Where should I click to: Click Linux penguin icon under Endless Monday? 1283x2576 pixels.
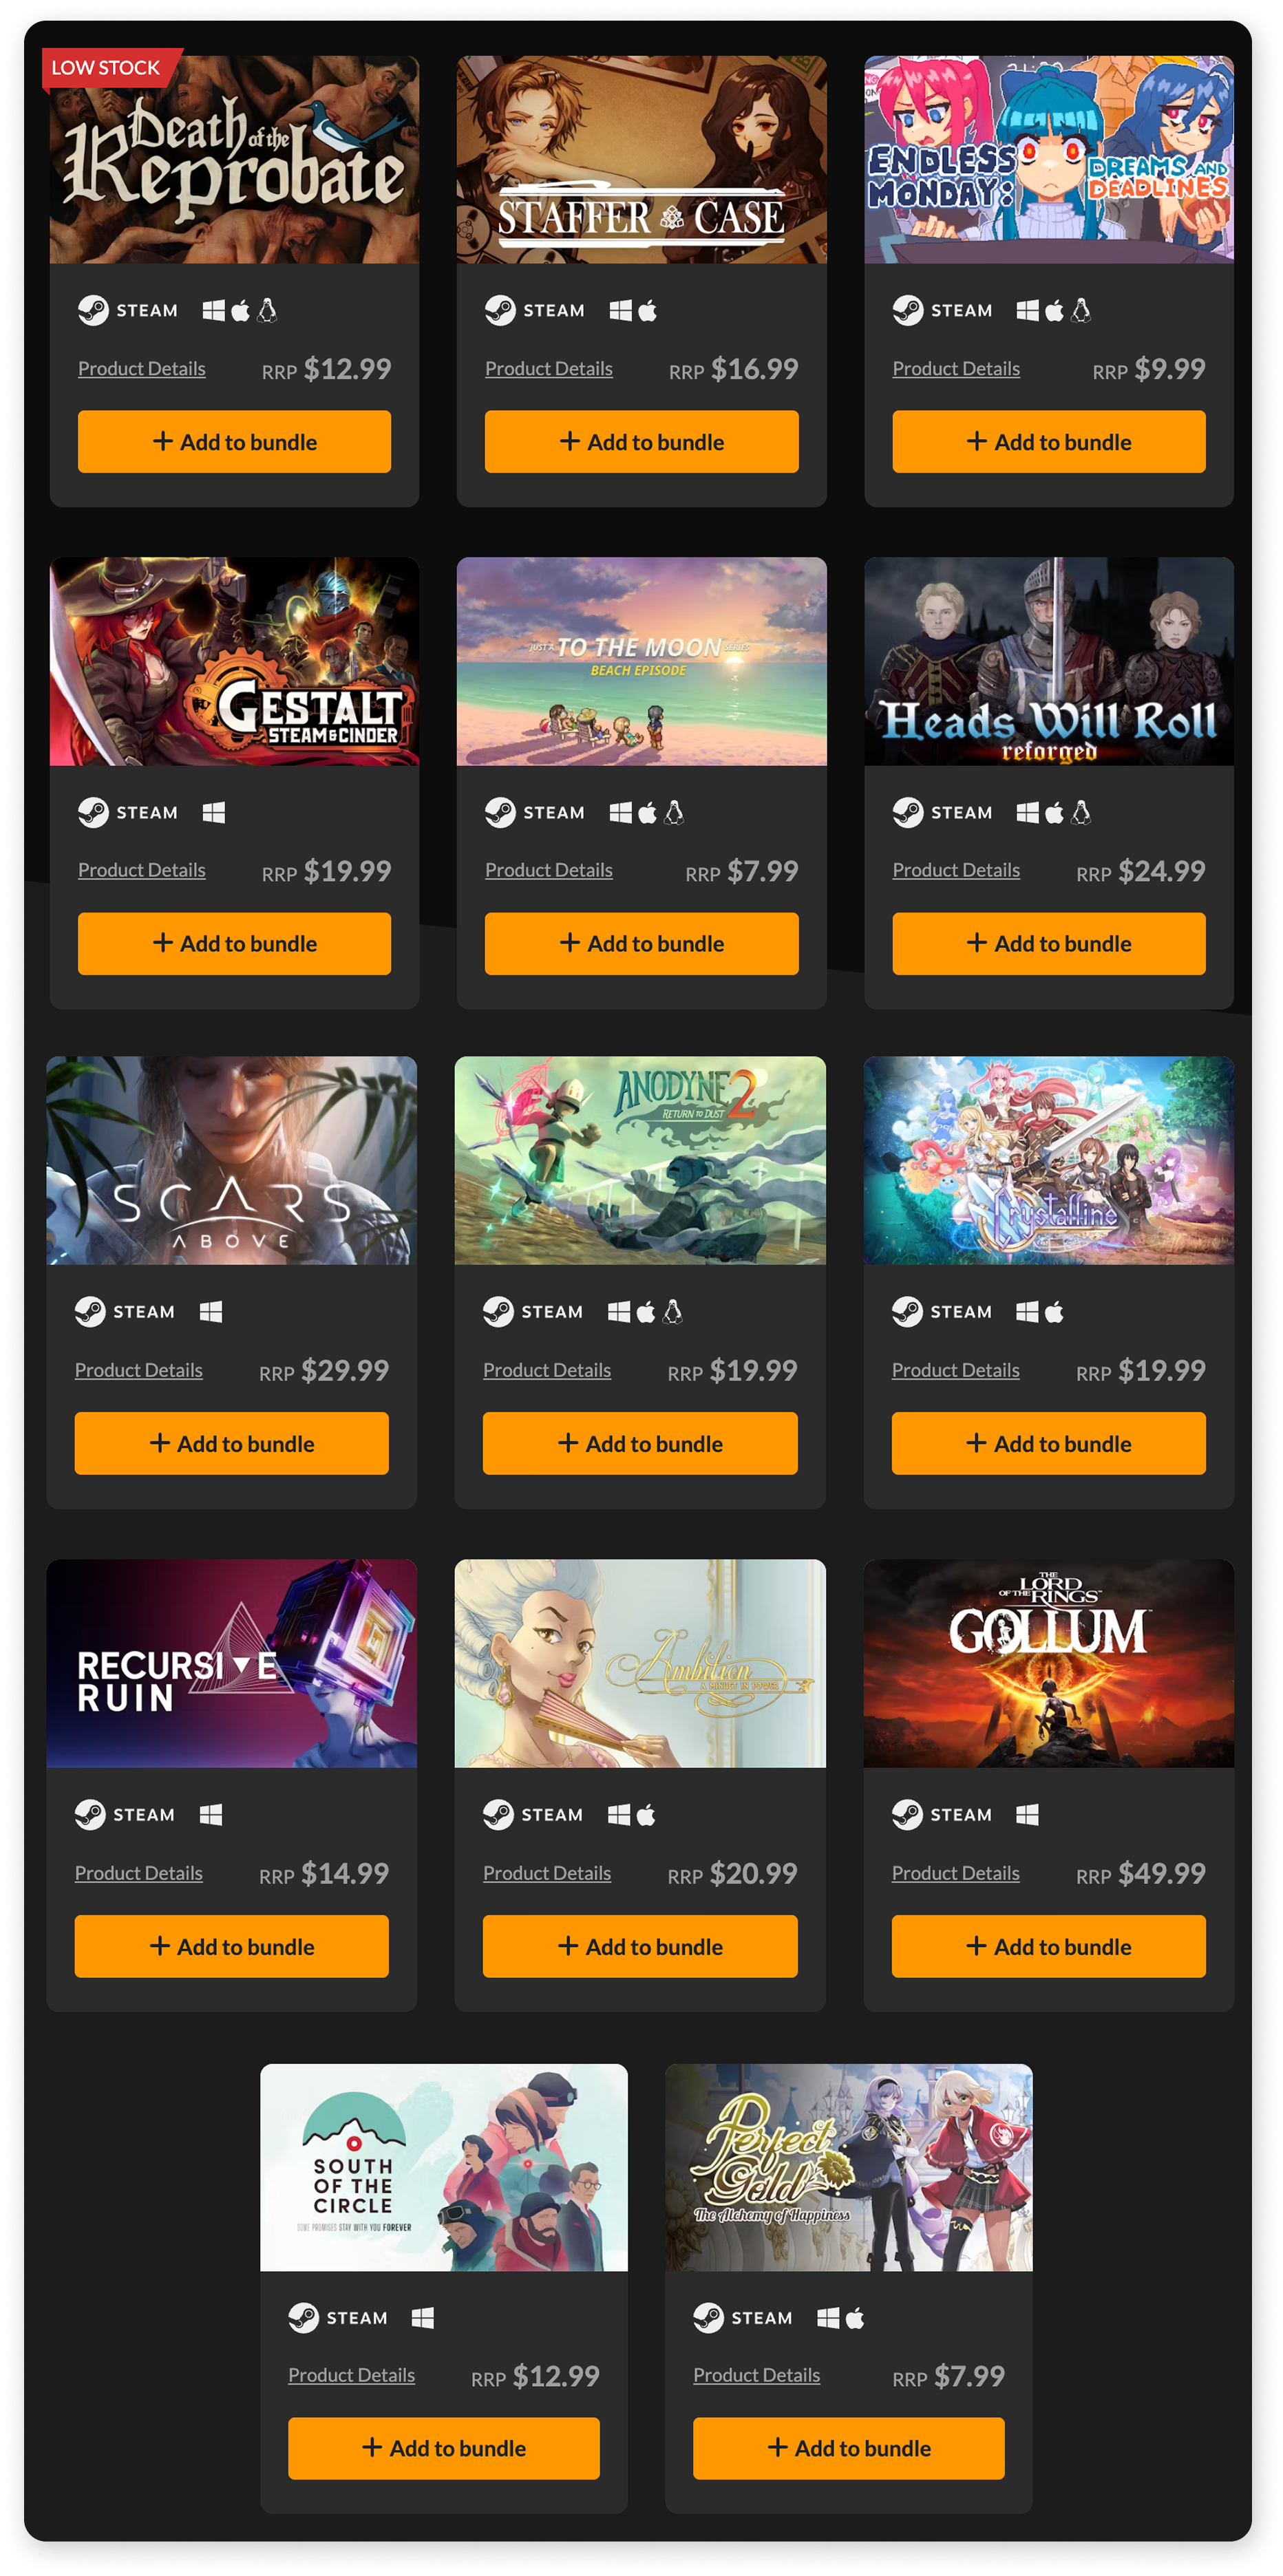tap(1081, 310)
